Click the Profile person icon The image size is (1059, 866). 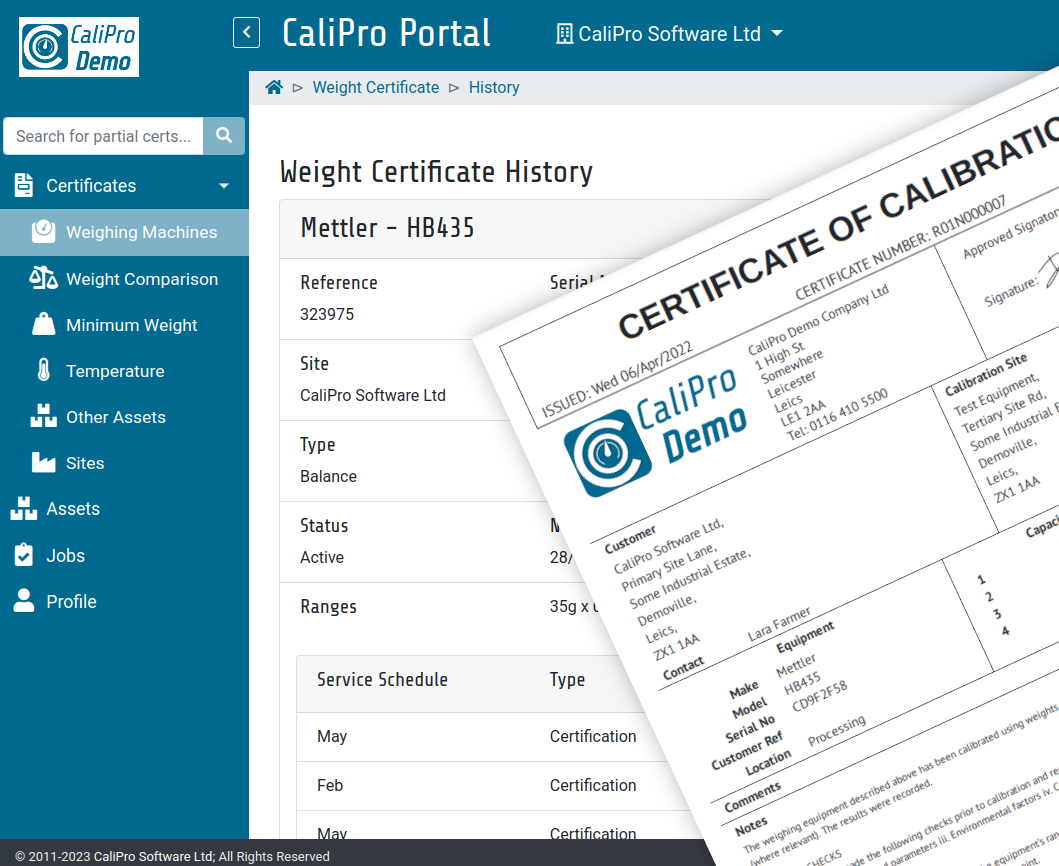[24, 601]
